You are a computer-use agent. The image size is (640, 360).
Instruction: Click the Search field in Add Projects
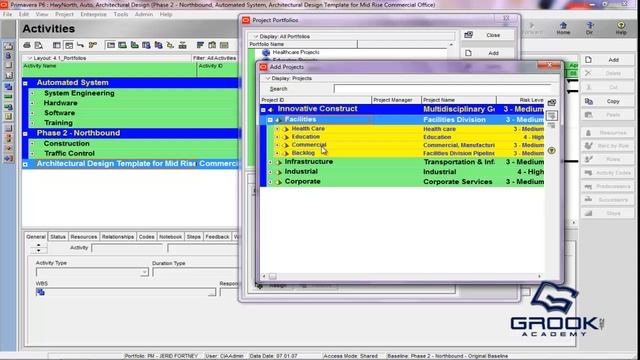pyautogui.click(x=442, y=89)
